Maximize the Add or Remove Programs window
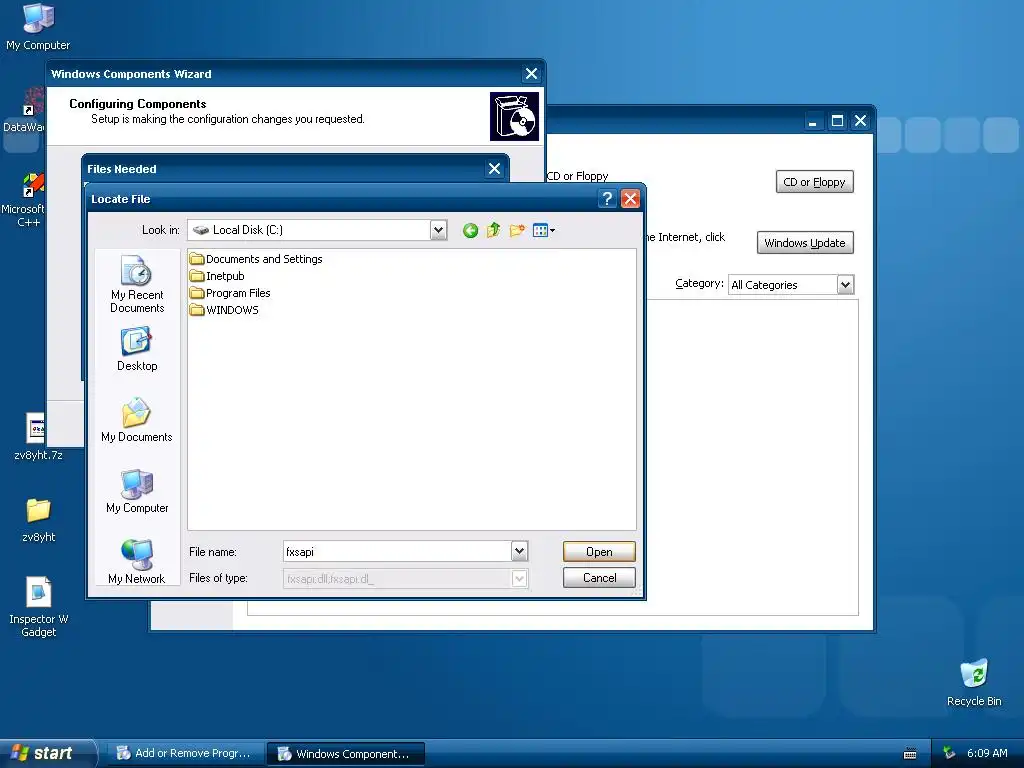 837,121
